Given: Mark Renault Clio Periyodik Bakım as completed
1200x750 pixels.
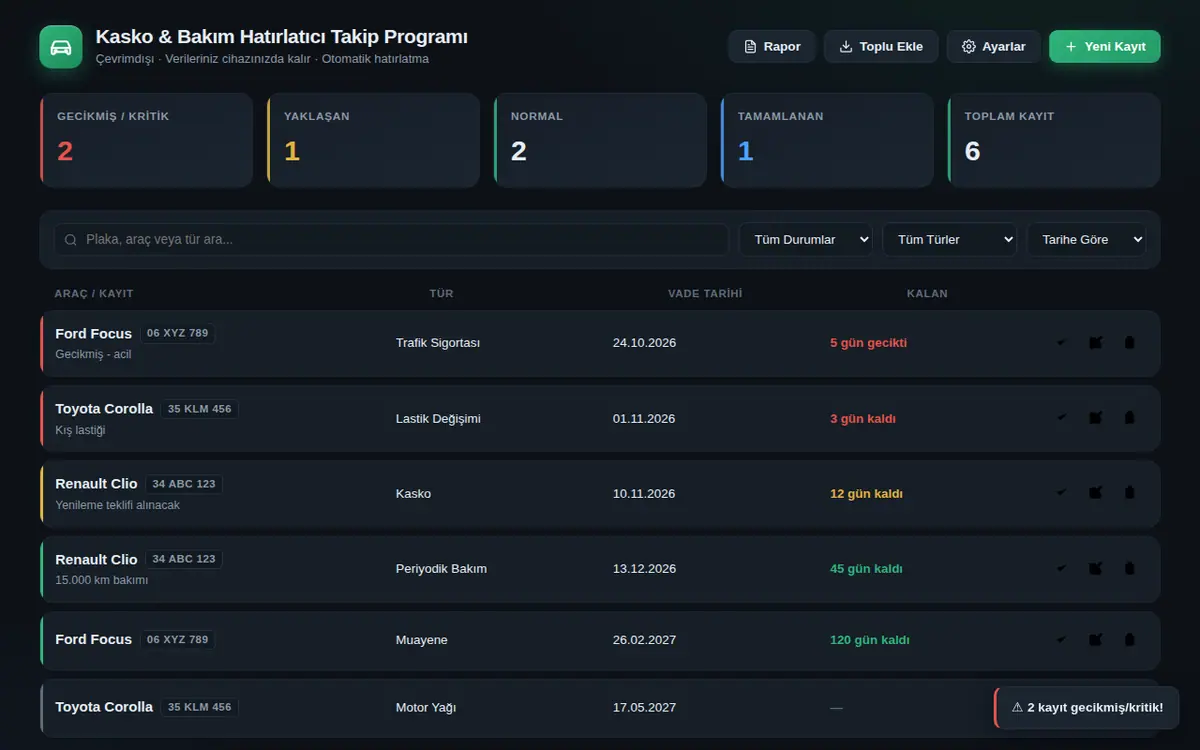Looking at the screenshot, I should [x=1062, y=569].
